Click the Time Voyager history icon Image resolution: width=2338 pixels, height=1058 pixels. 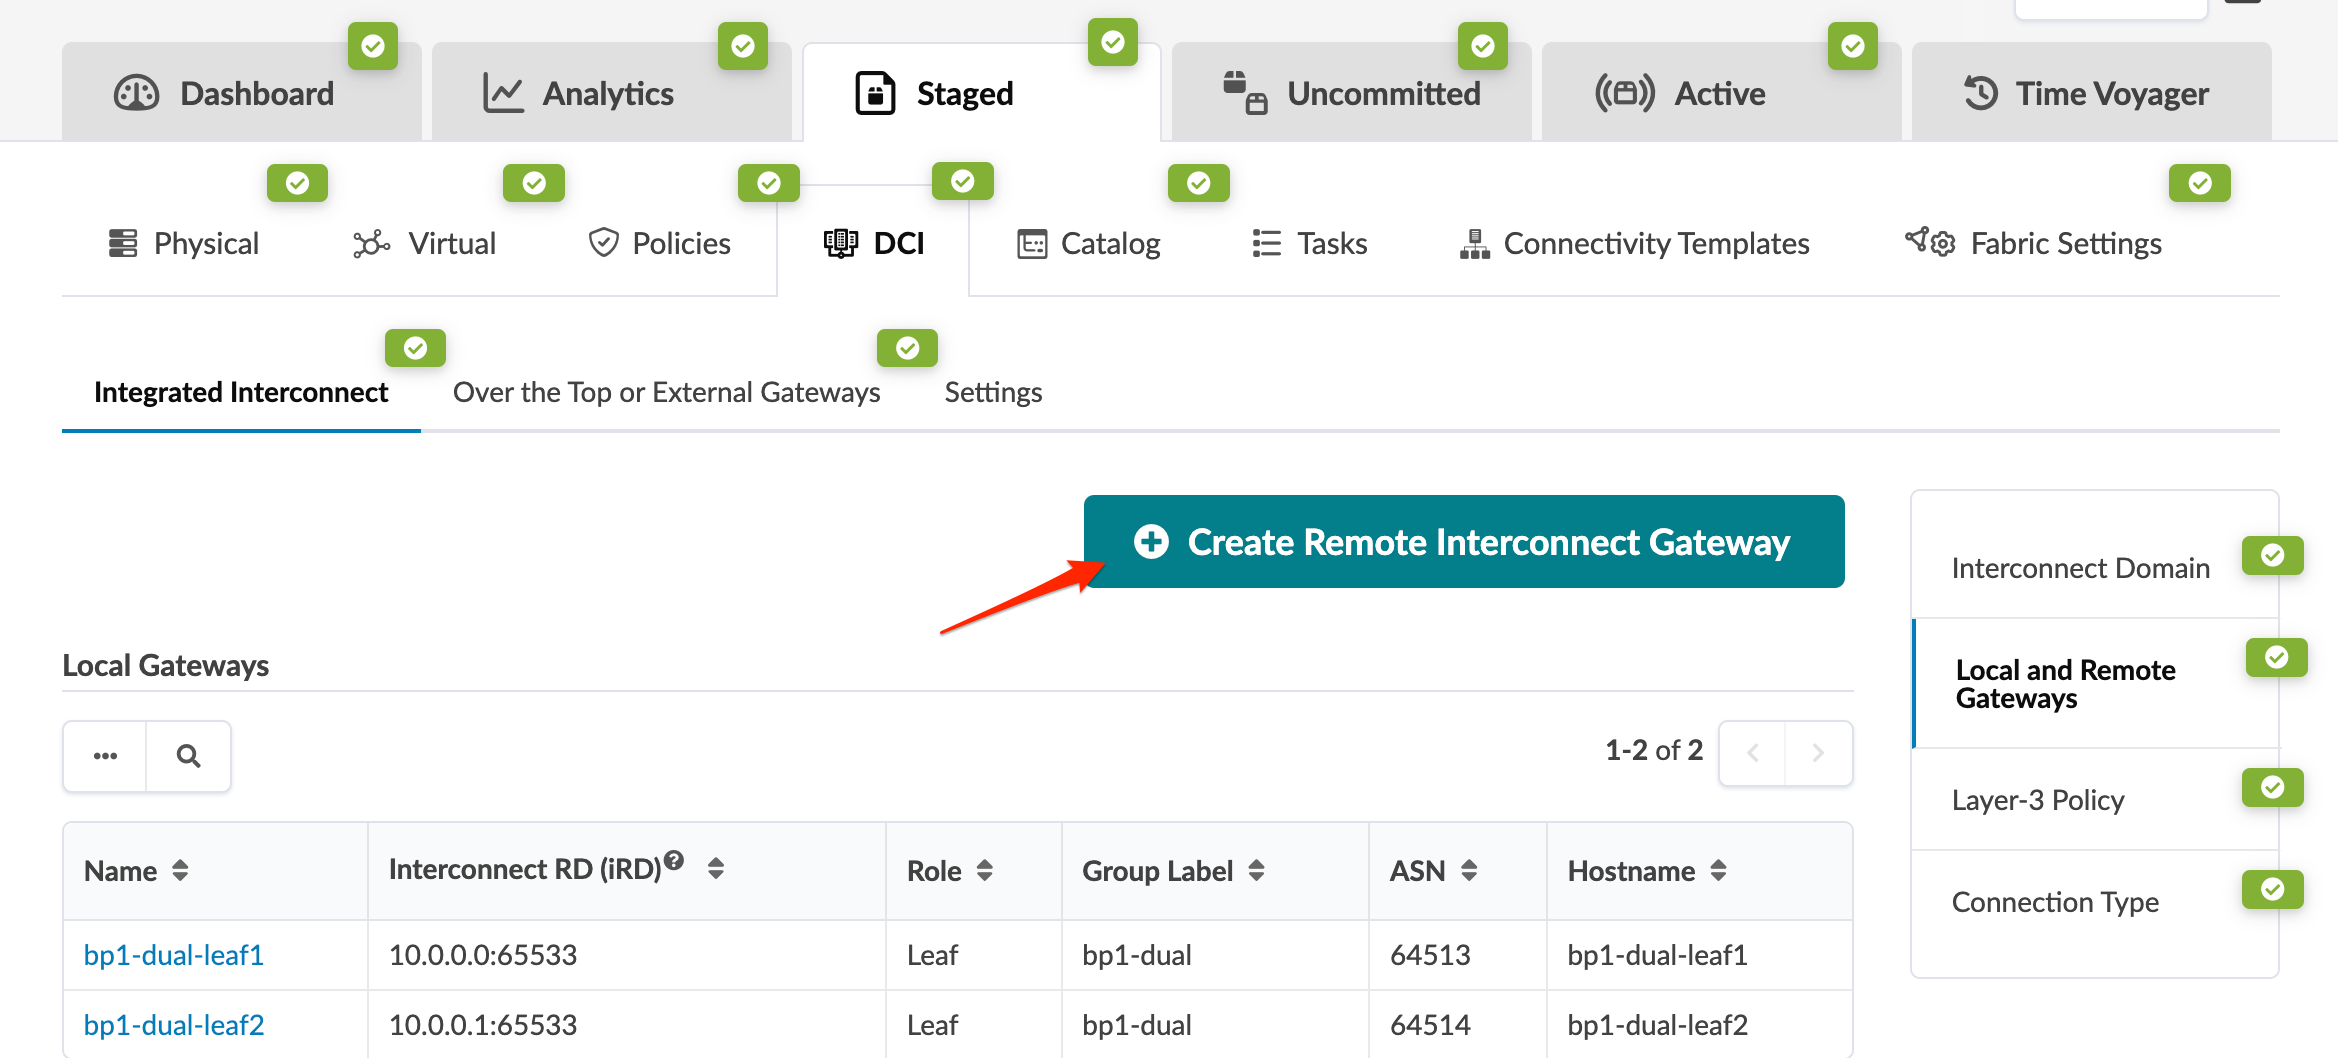1980,94
